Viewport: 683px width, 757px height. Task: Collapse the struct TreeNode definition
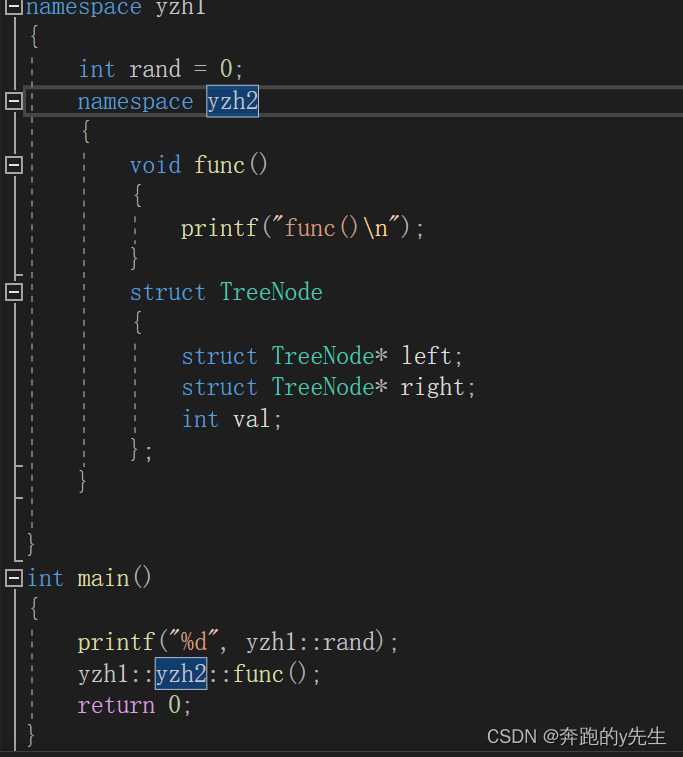coord(14,292)
